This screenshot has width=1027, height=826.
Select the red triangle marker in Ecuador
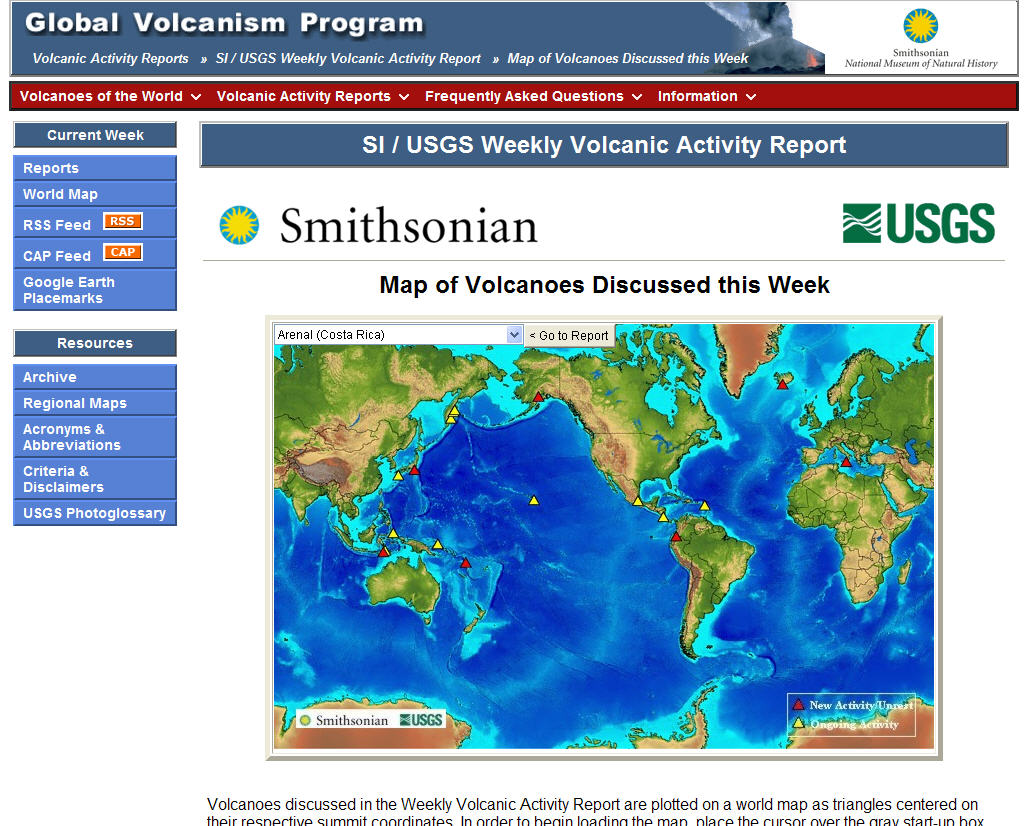tap(676, 536)
